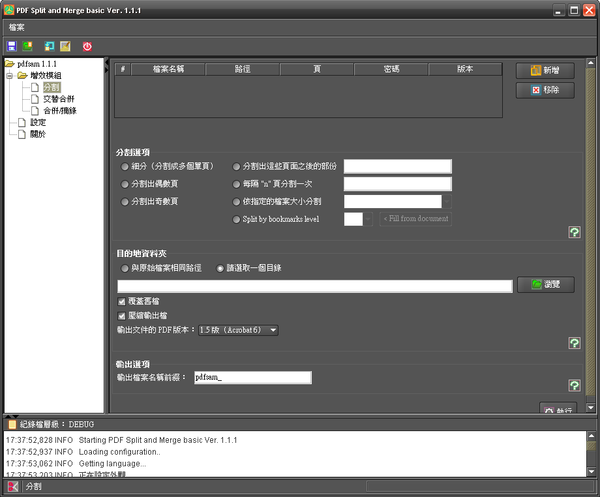Toggle the 壓縮輸出檔 compress checkbox
Image resolution: width=600 pixels, height=497 pixels.
coord(122,316)
